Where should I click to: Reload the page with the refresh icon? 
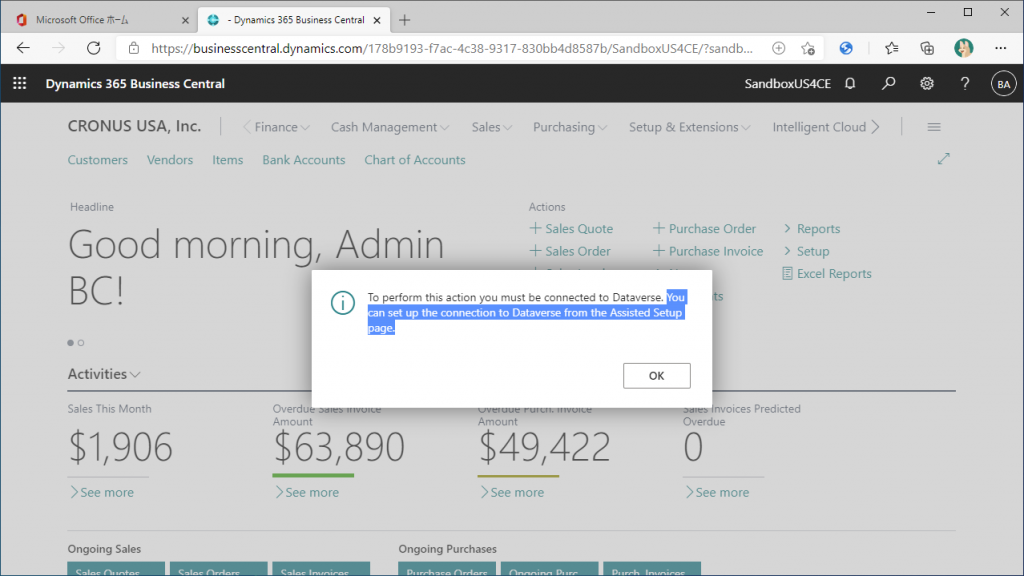(x=94, y=48)
